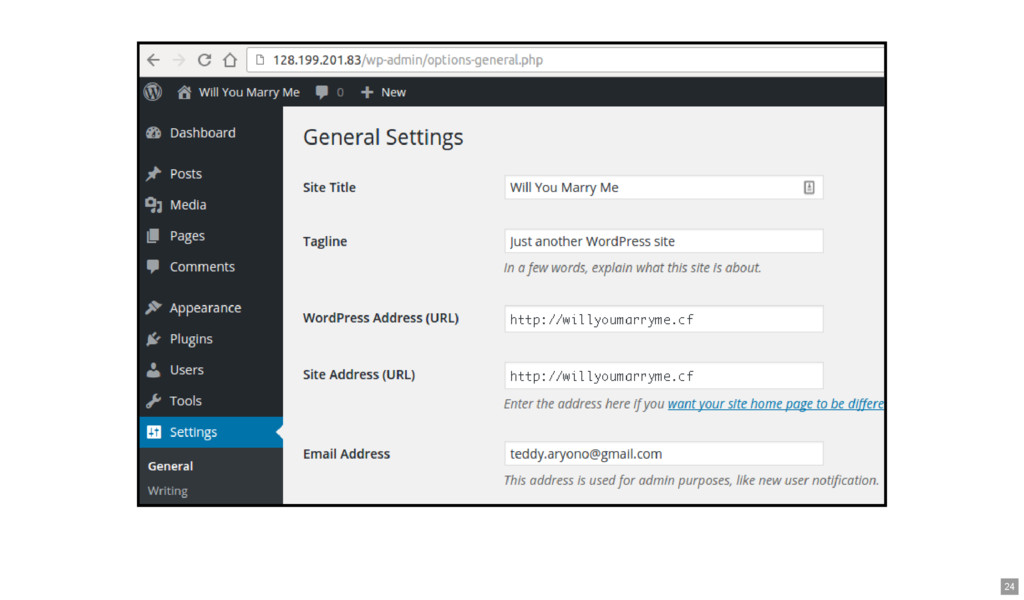Click the browser home icon
Image resolution: width=1024 pixels, height=600 pixels.
tap(230, 60)
